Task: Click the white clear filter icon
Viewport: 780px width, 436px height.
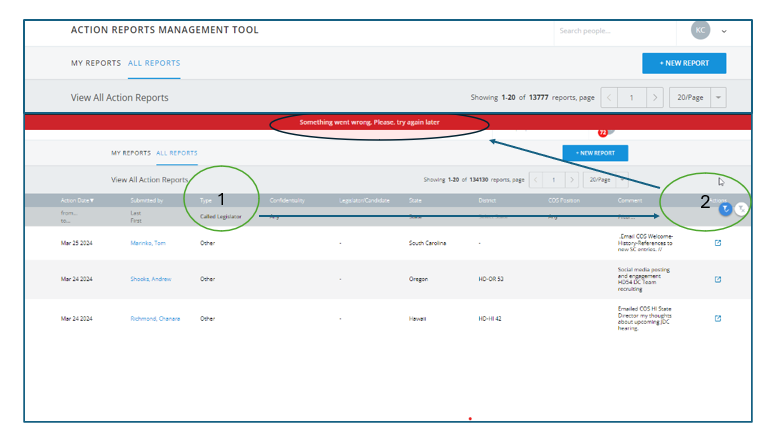Action: pos(740,209)
